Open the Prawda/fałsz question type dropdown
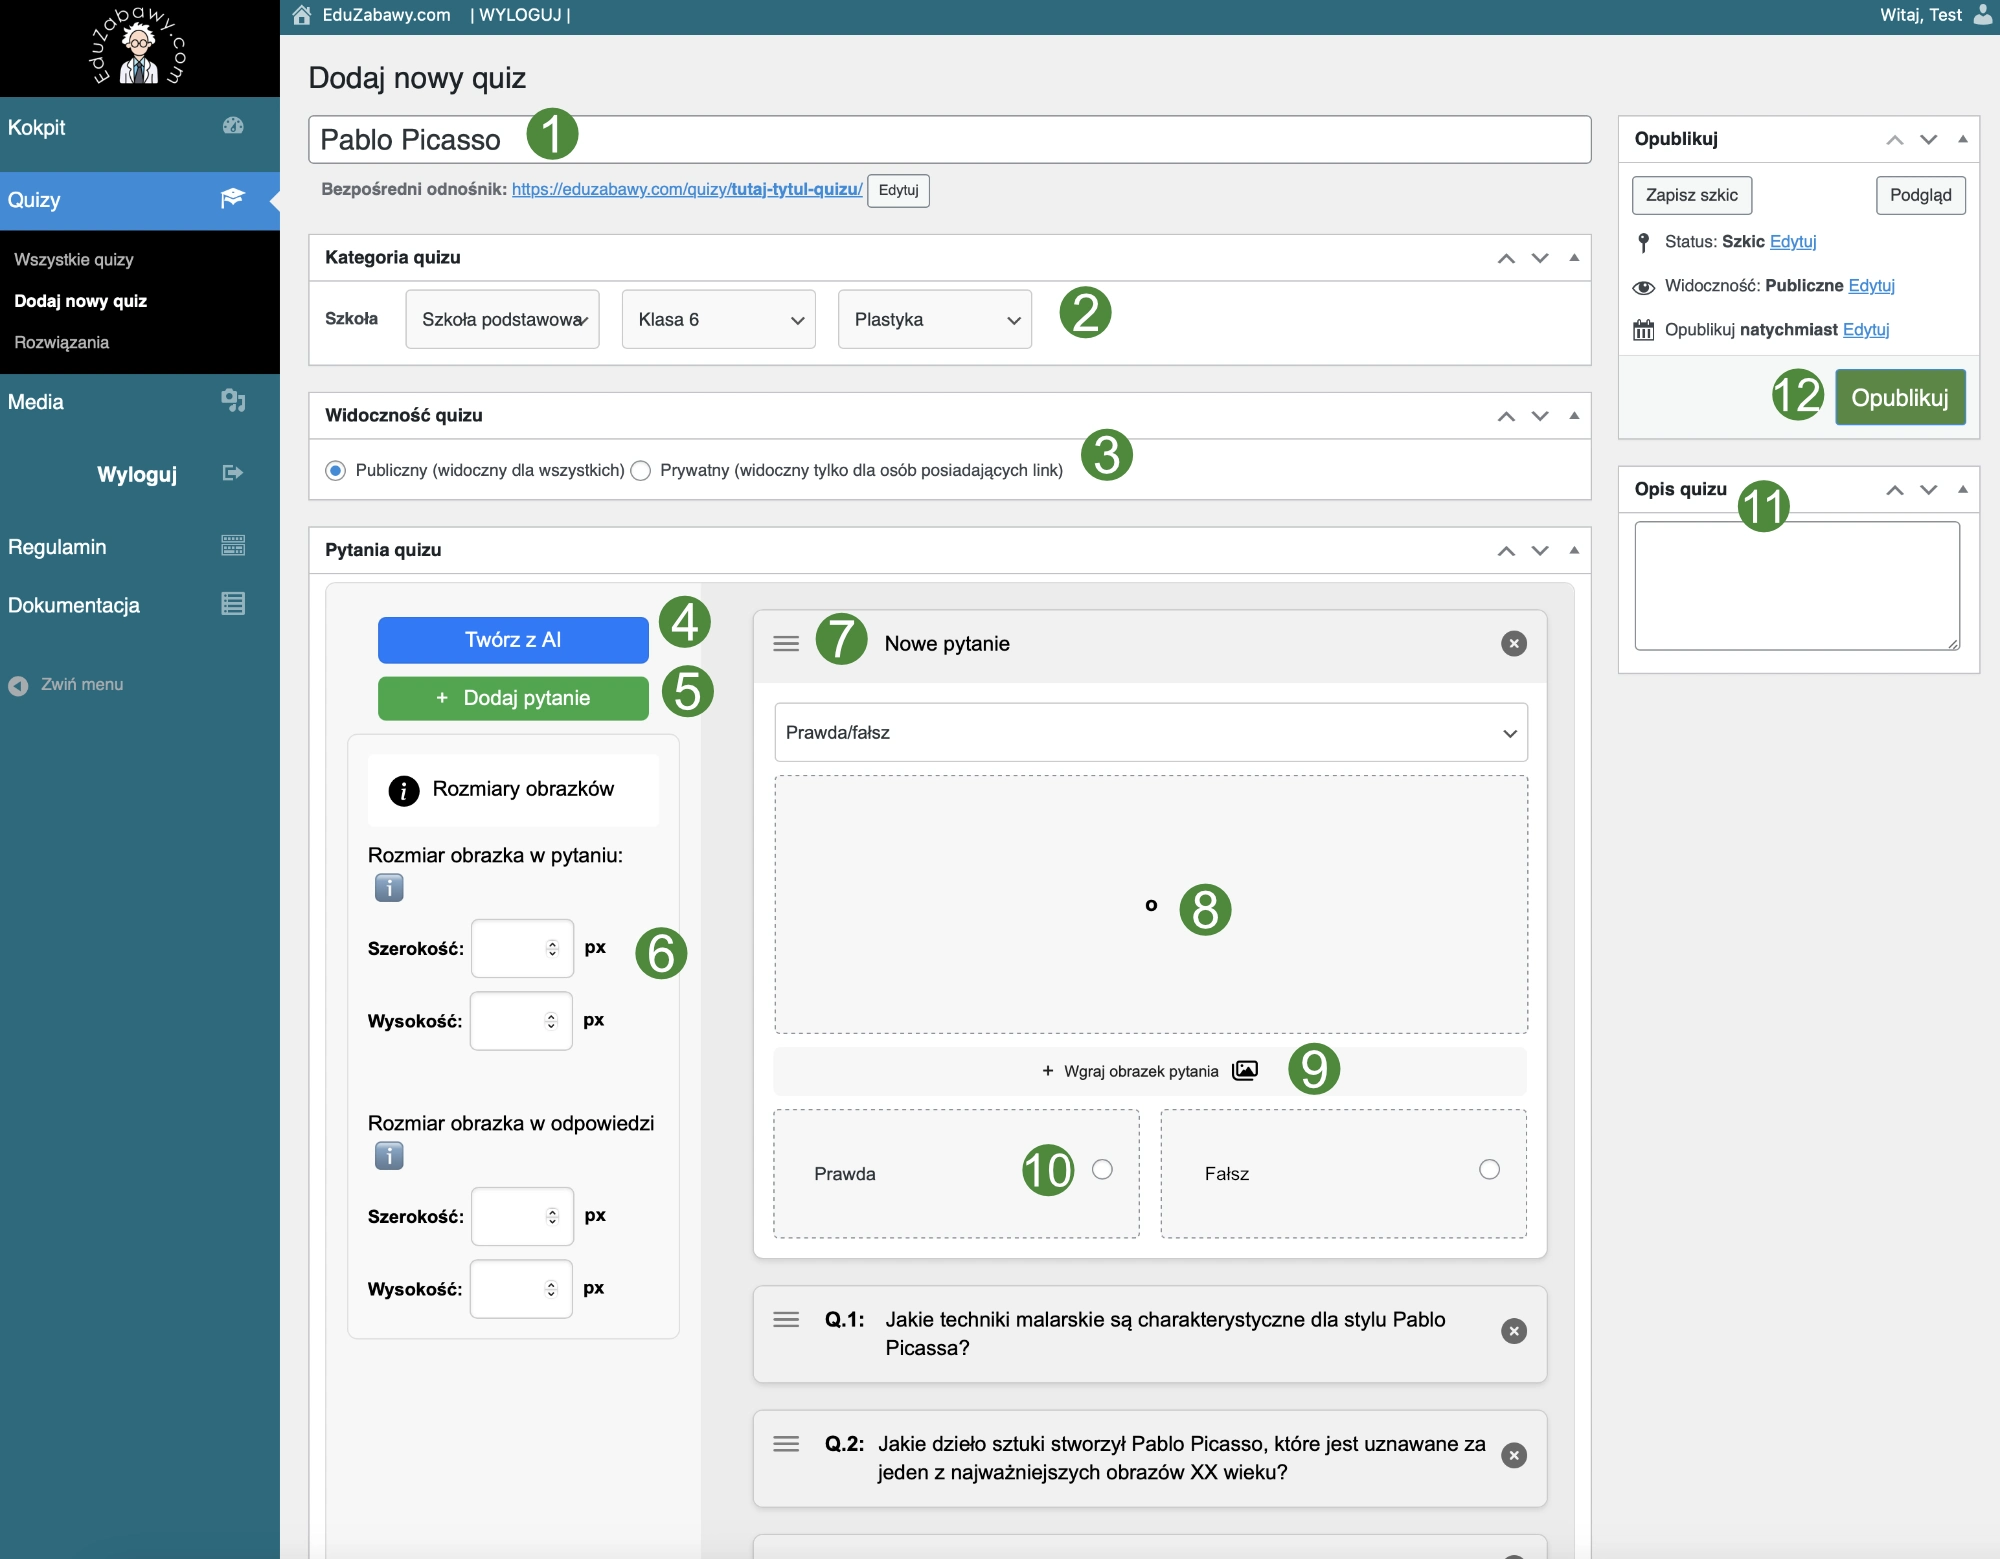Image resolution: width=2000 pixels, height=1559 pixels. point(1150,733)
